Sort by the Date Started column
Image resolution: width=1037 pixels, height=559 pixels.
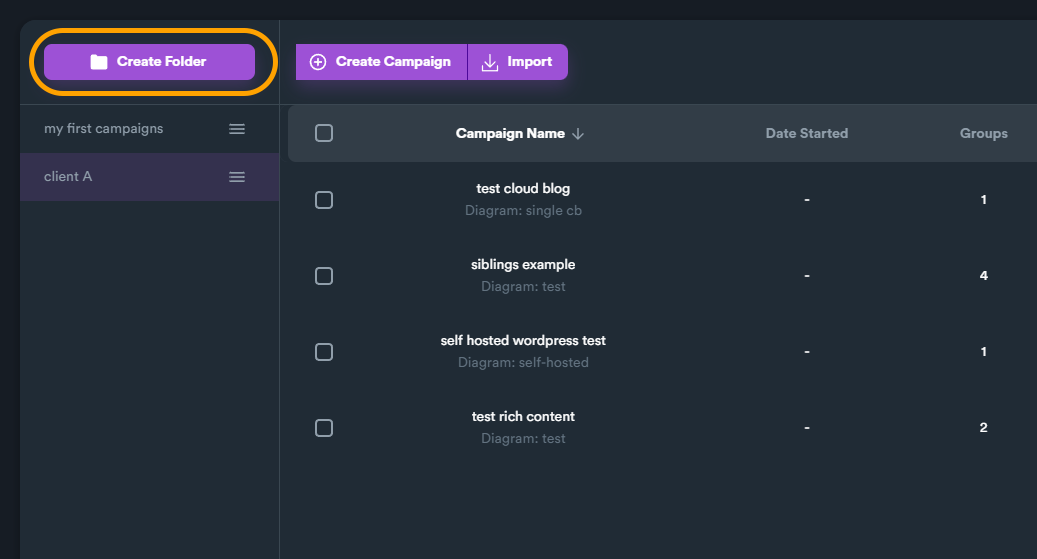tap(807, 133)
